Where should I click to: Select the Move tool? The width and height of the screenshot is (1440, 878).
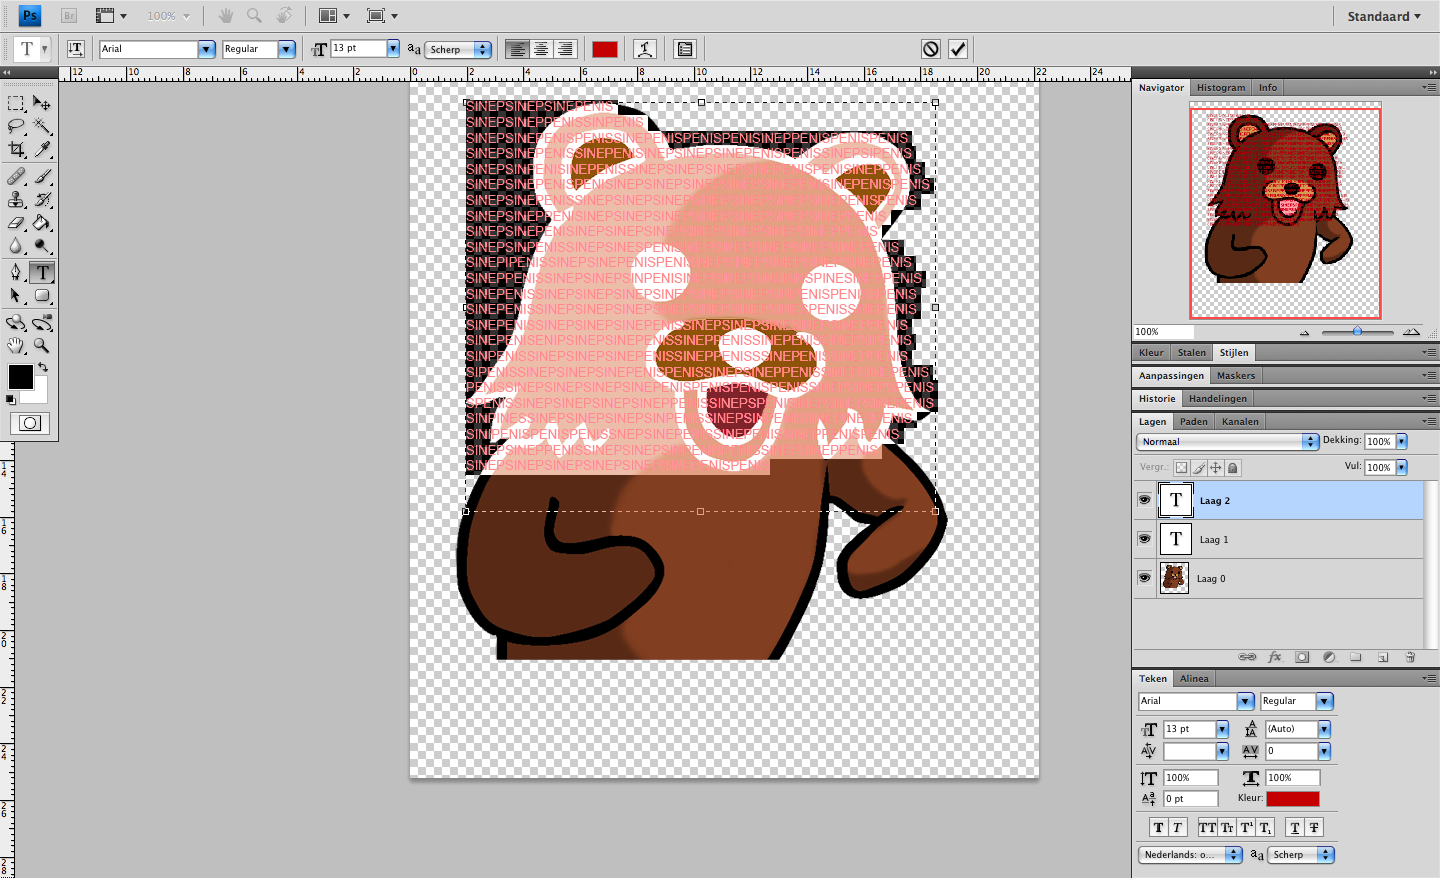pos(42,103)
